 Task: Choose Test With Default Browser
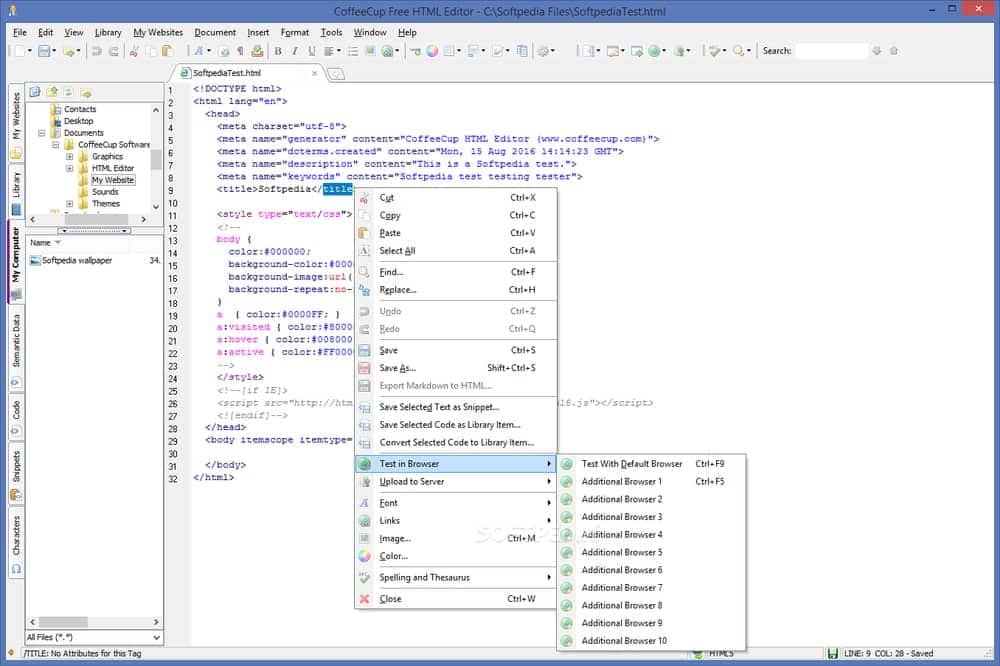(x=632, y=464)
